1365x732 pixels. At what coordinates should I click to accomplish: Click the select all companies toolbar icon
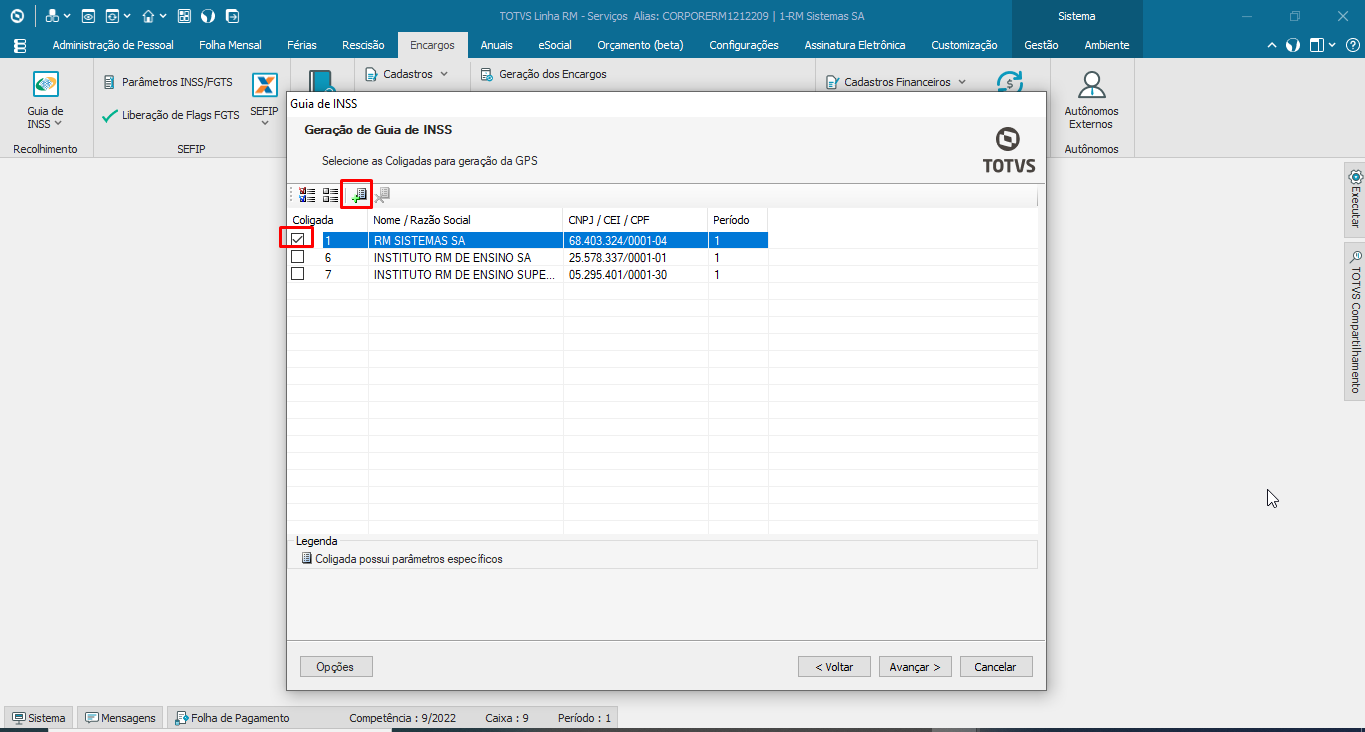[x=308, y=195]
